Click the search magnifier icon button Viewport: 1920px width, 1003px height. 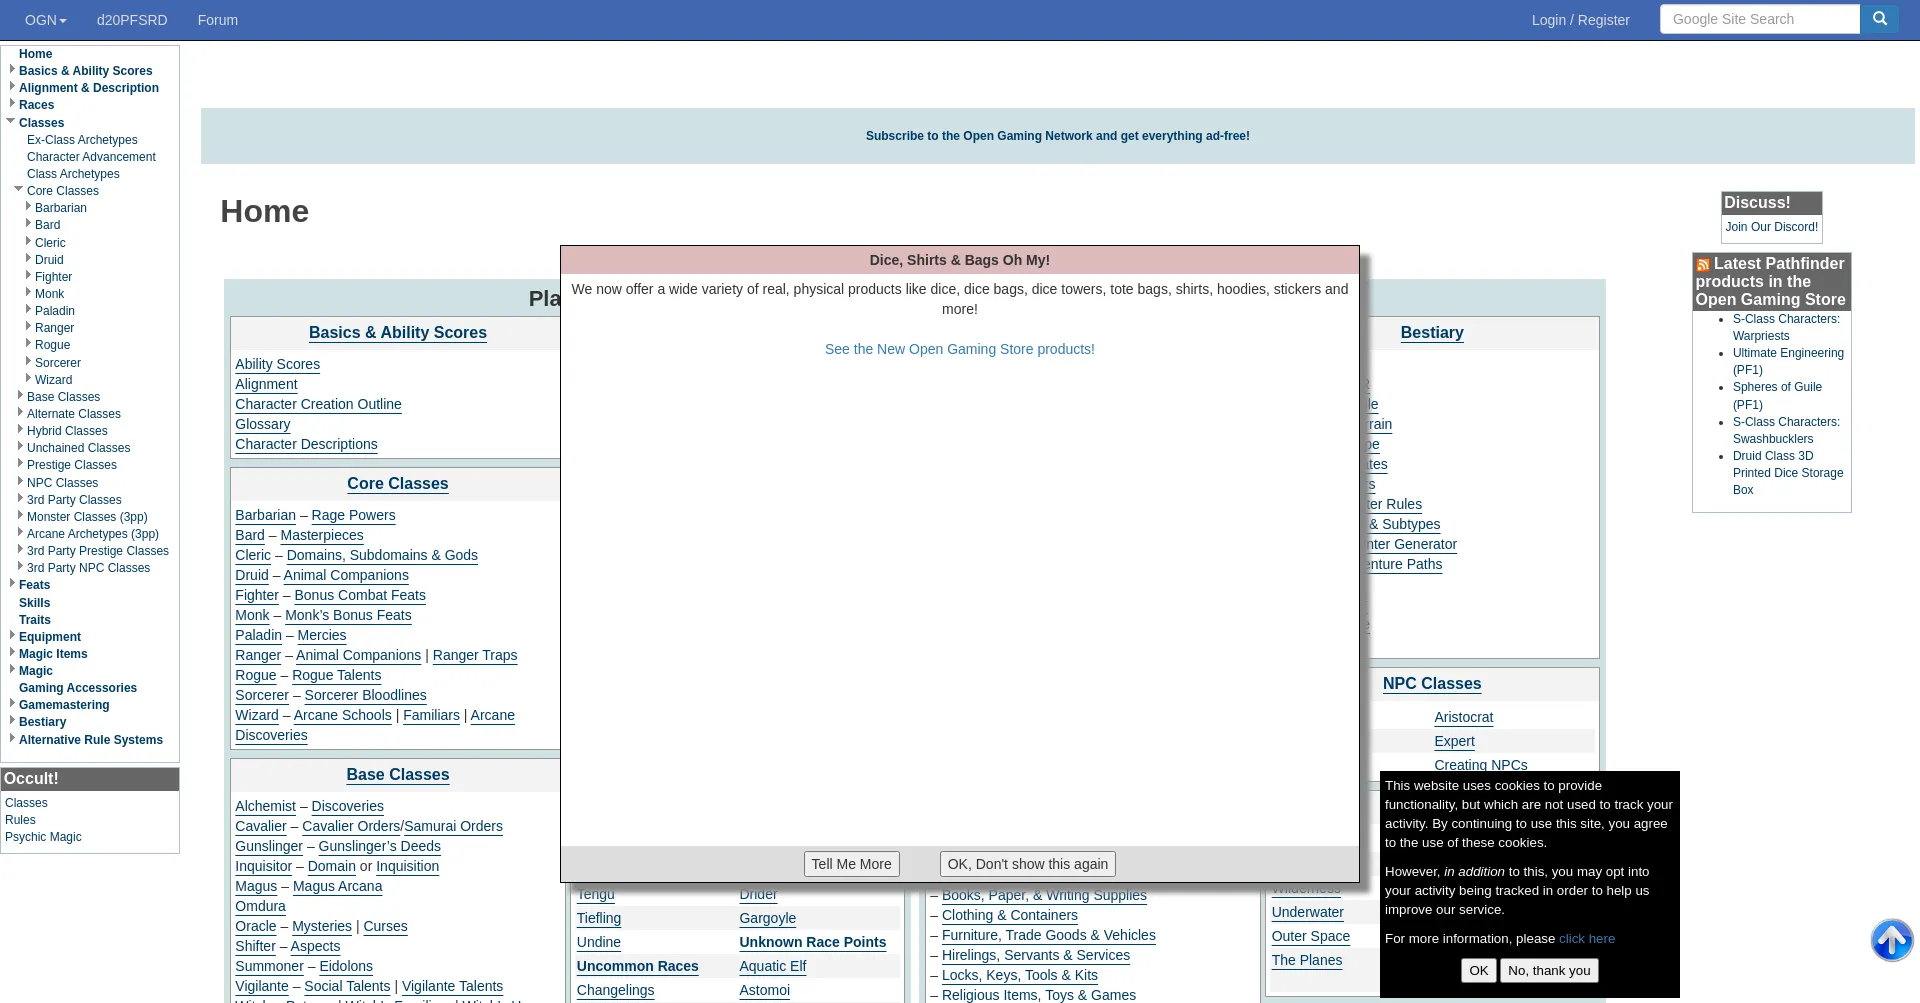1879,19
